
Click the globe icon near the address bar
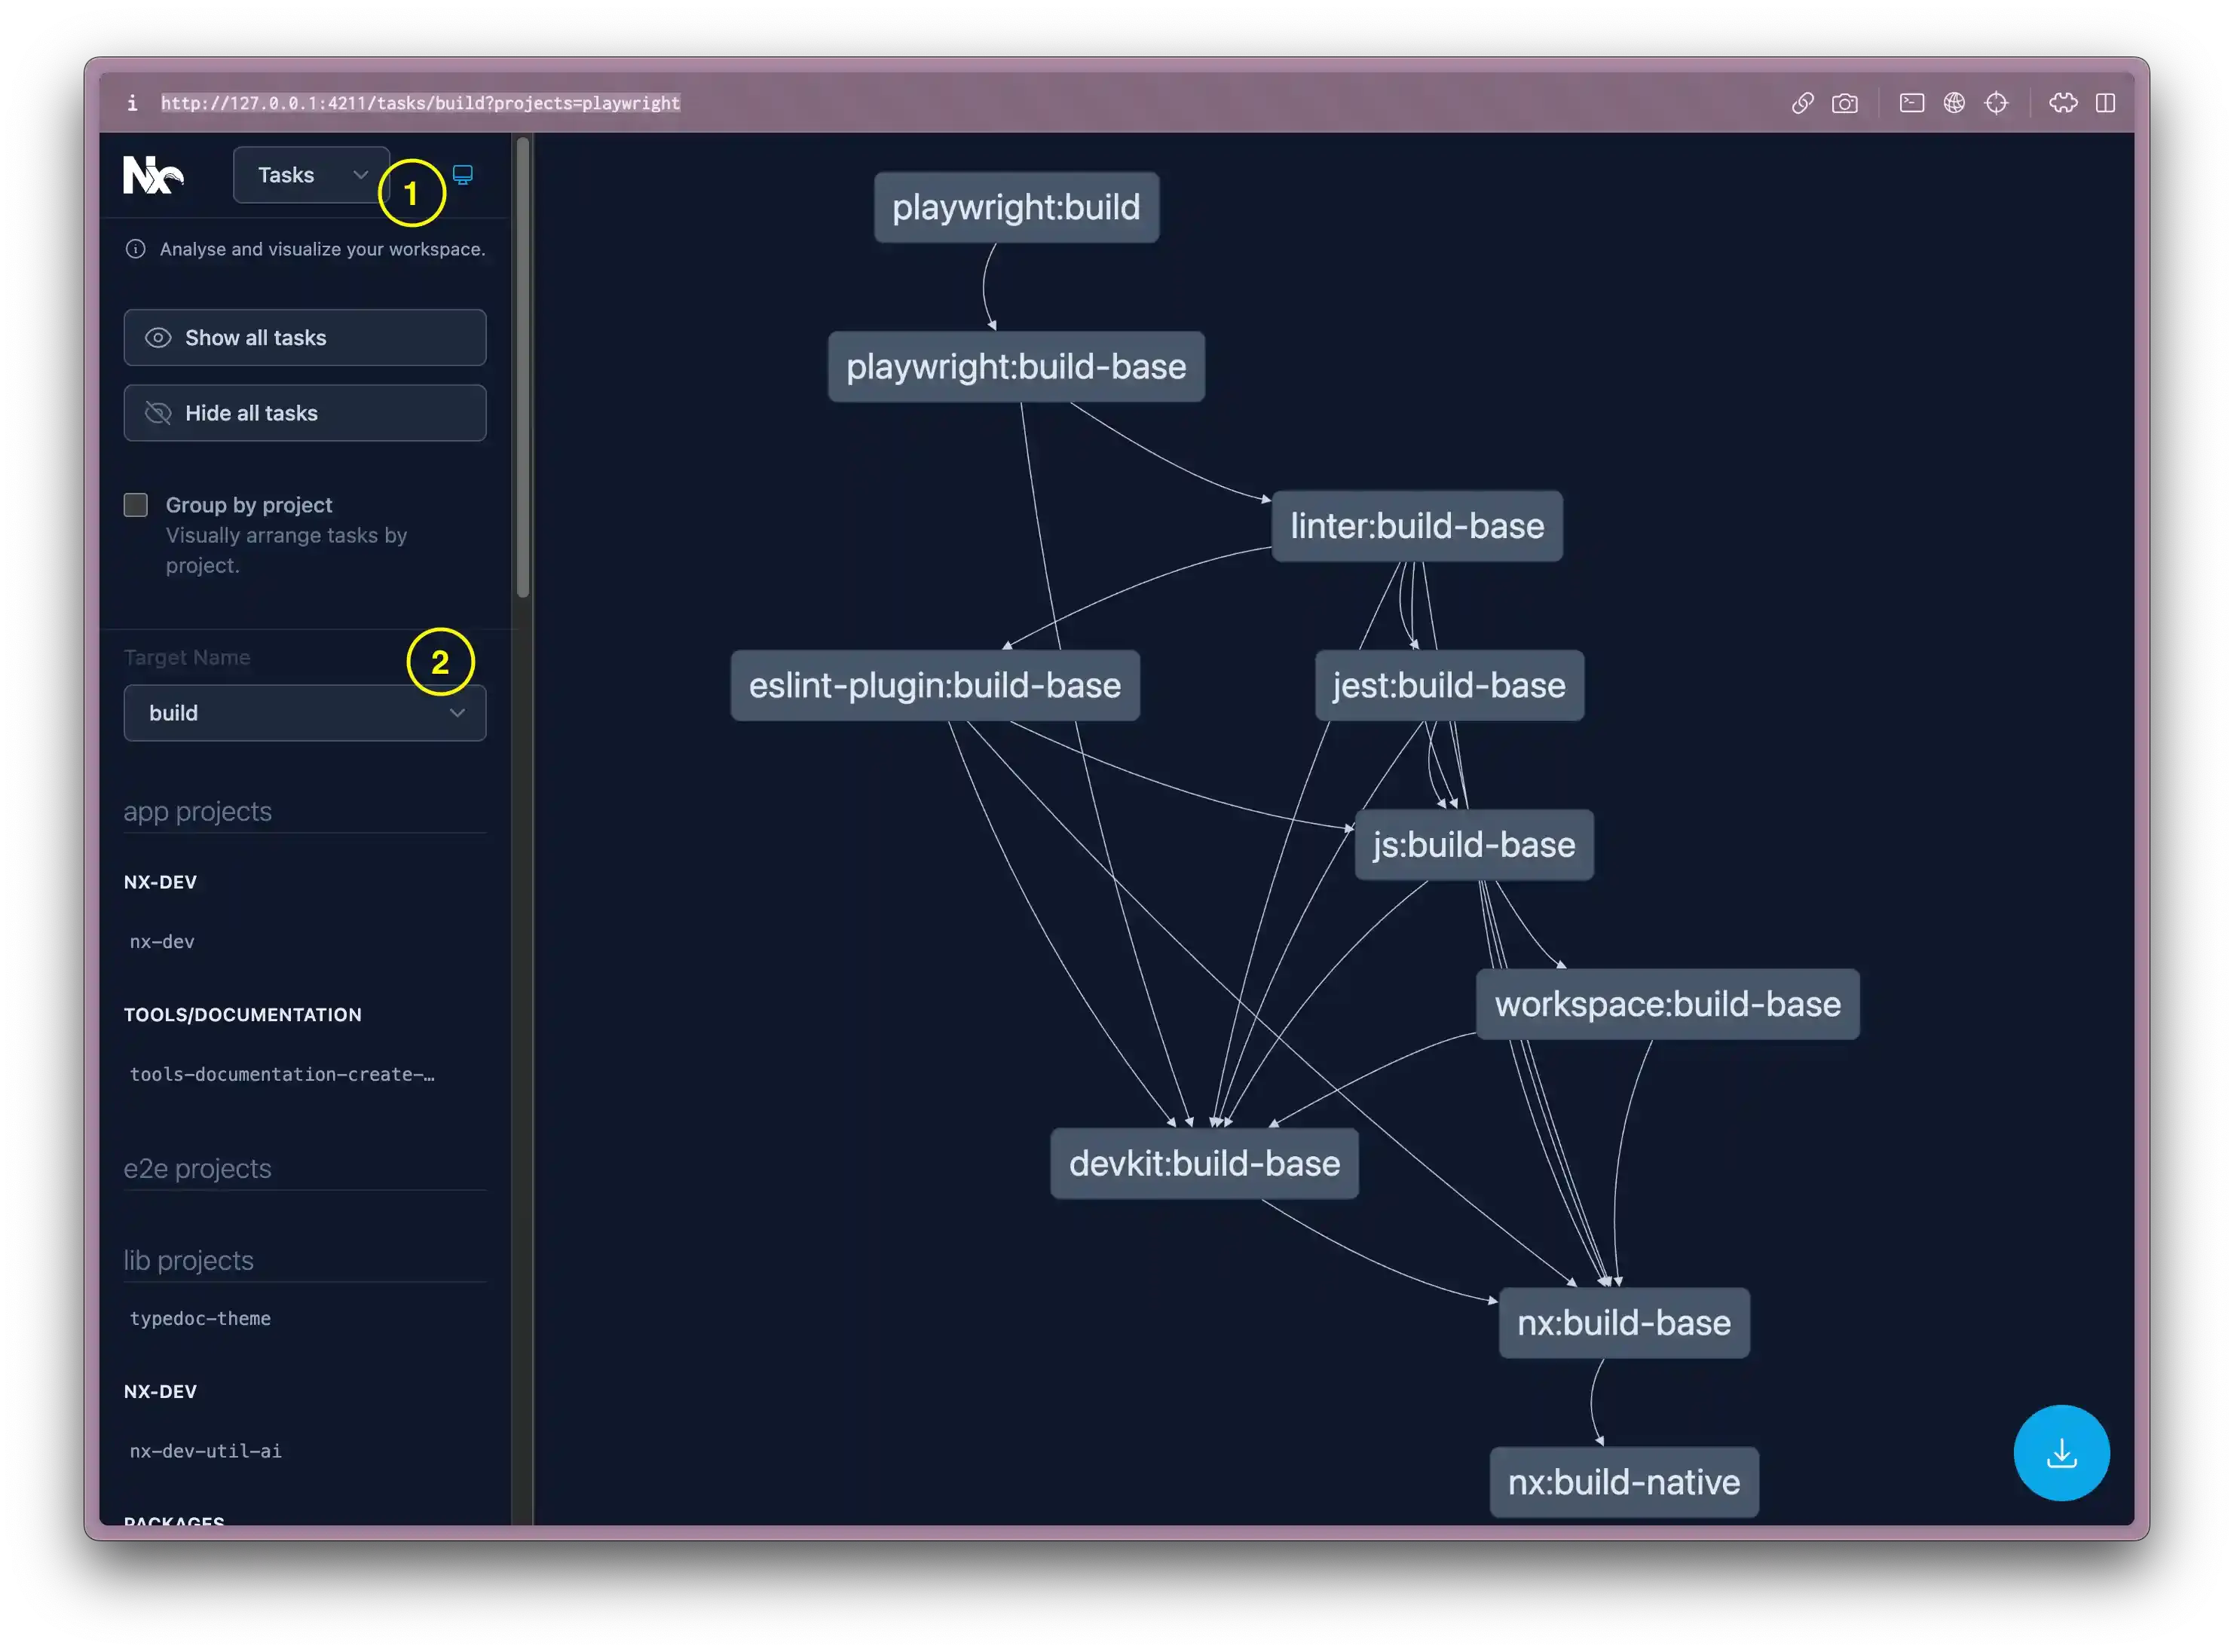coord(1955,102)
